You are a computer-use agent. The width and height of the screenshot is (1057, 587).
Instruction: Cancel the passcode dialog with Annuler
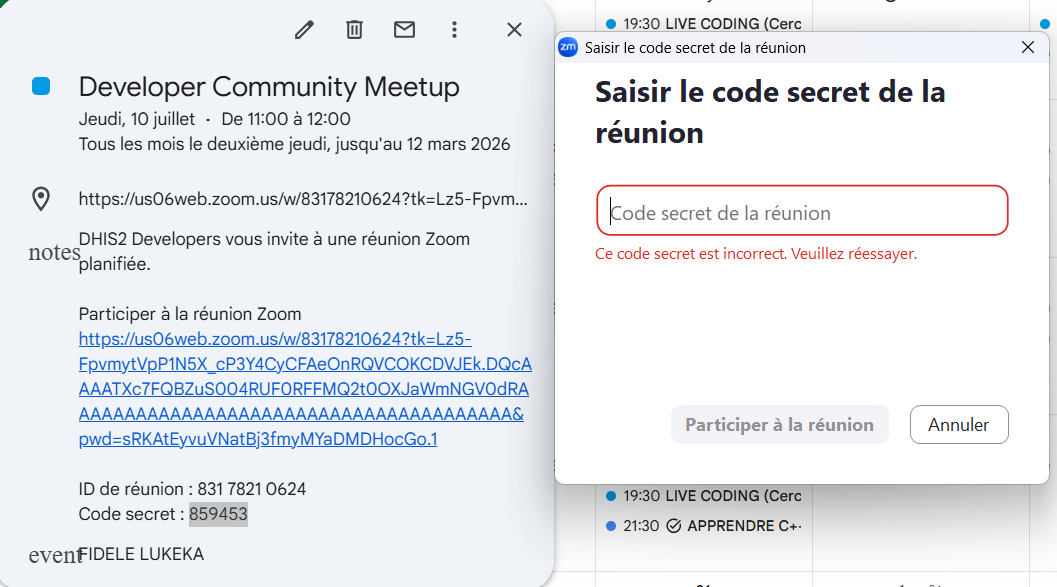959,425
